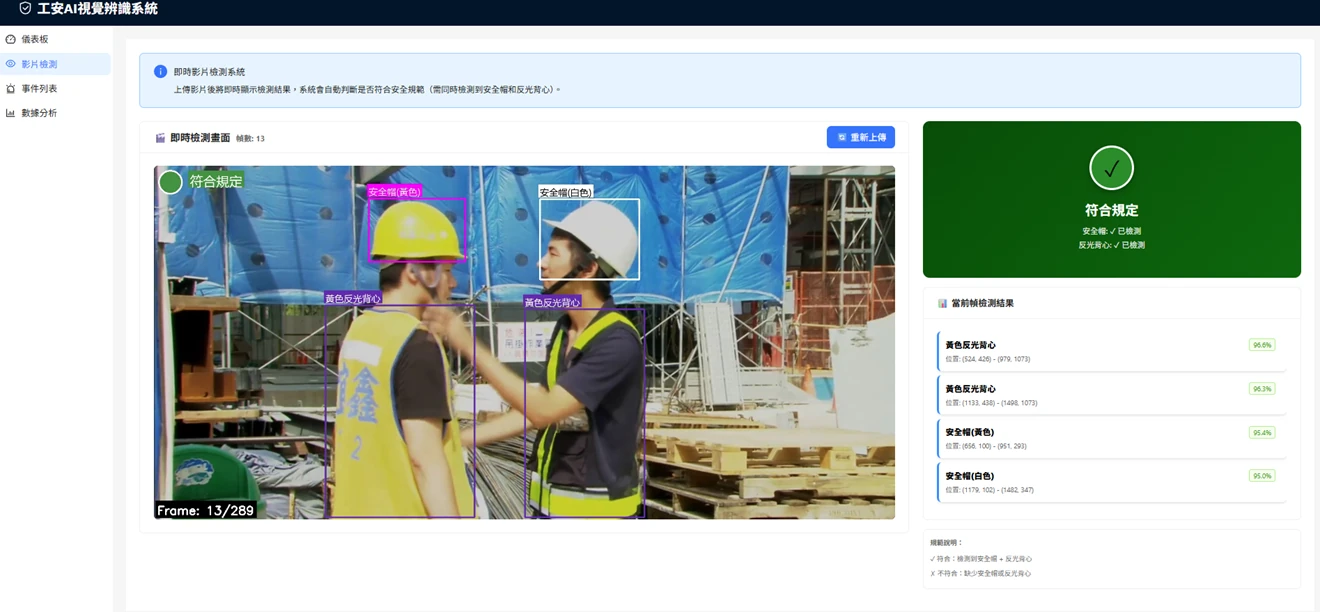Click the bar chart icon beside 數據分析

11,113
